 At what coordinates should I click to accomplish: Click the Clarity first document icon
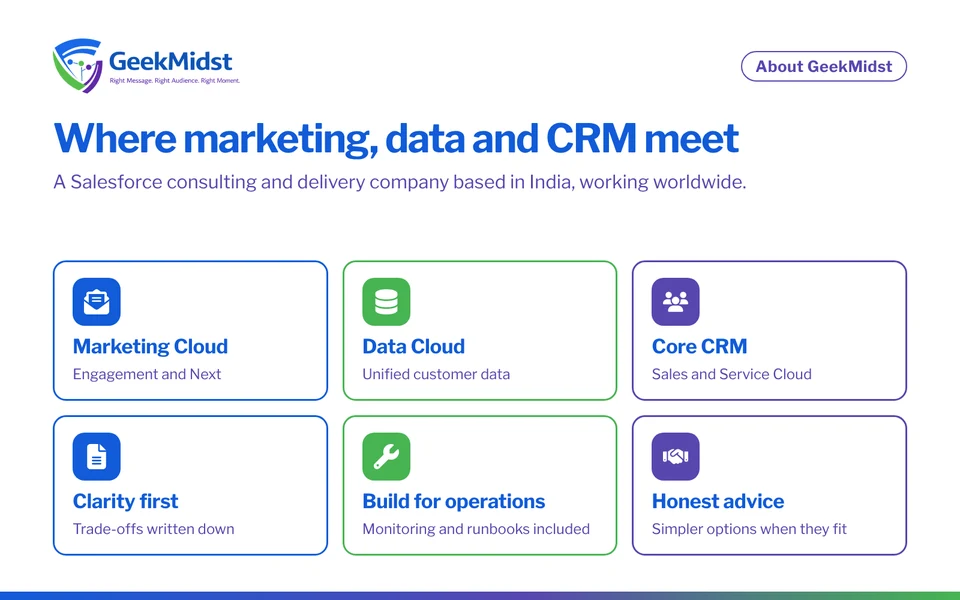click(97, 457)
